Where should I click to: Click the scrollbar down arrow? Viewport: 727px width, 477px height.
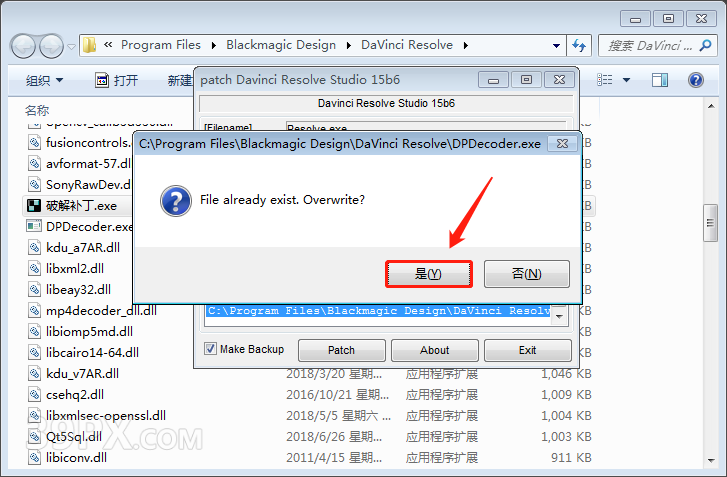tap(711, 460)
